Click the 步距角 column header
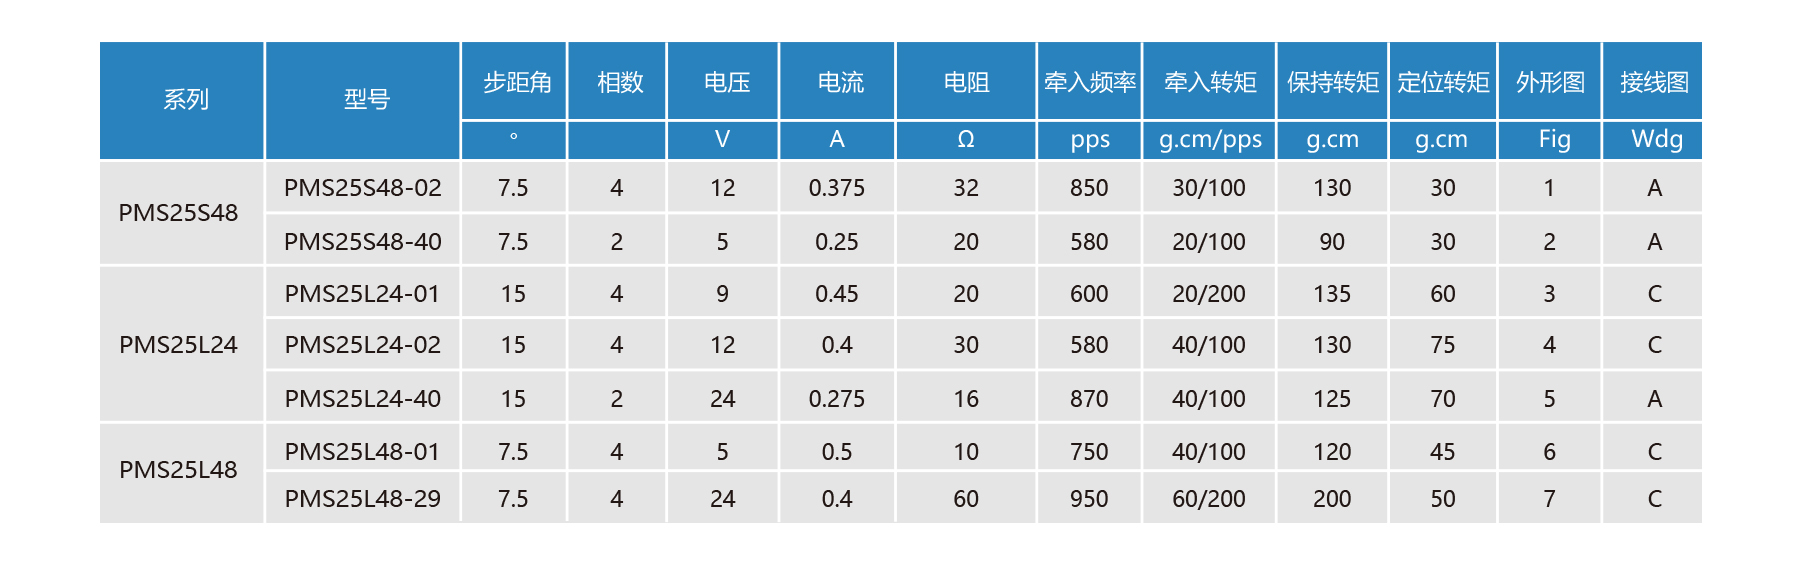 tap(517, 82)
